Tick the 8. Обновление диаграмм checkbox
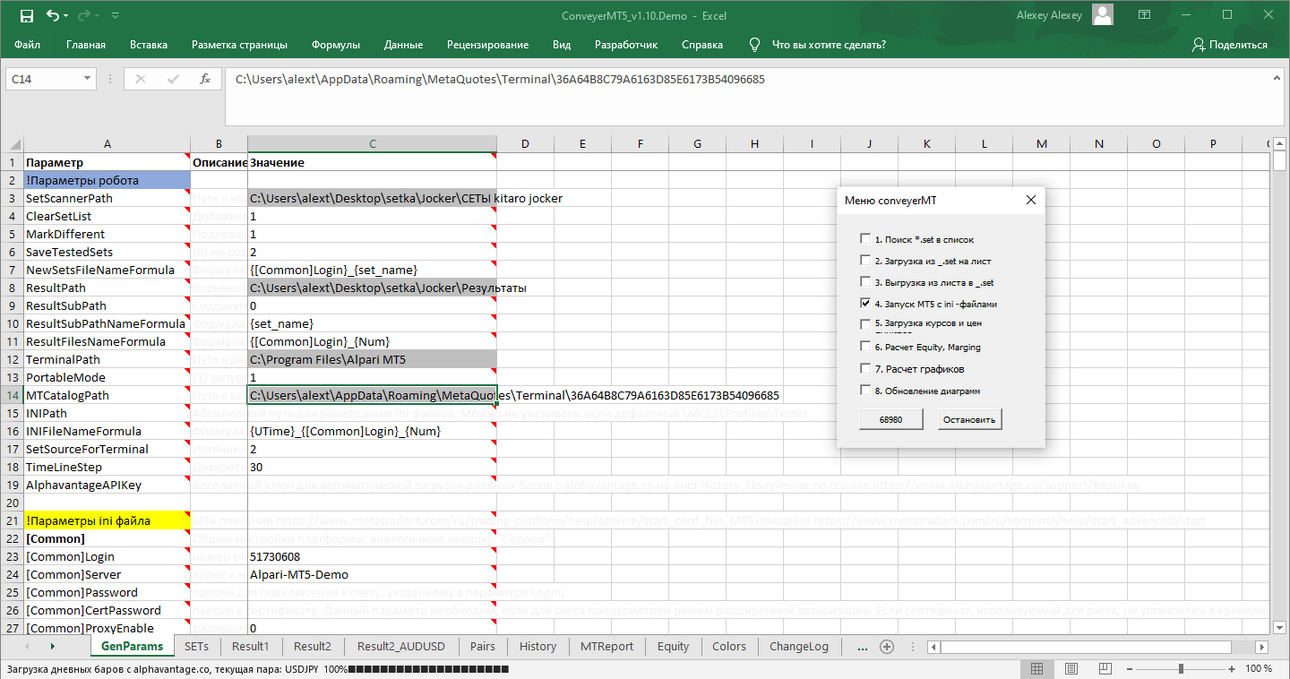The height and width of the screenshot is (679, 1290). click(x=865, y=390)
